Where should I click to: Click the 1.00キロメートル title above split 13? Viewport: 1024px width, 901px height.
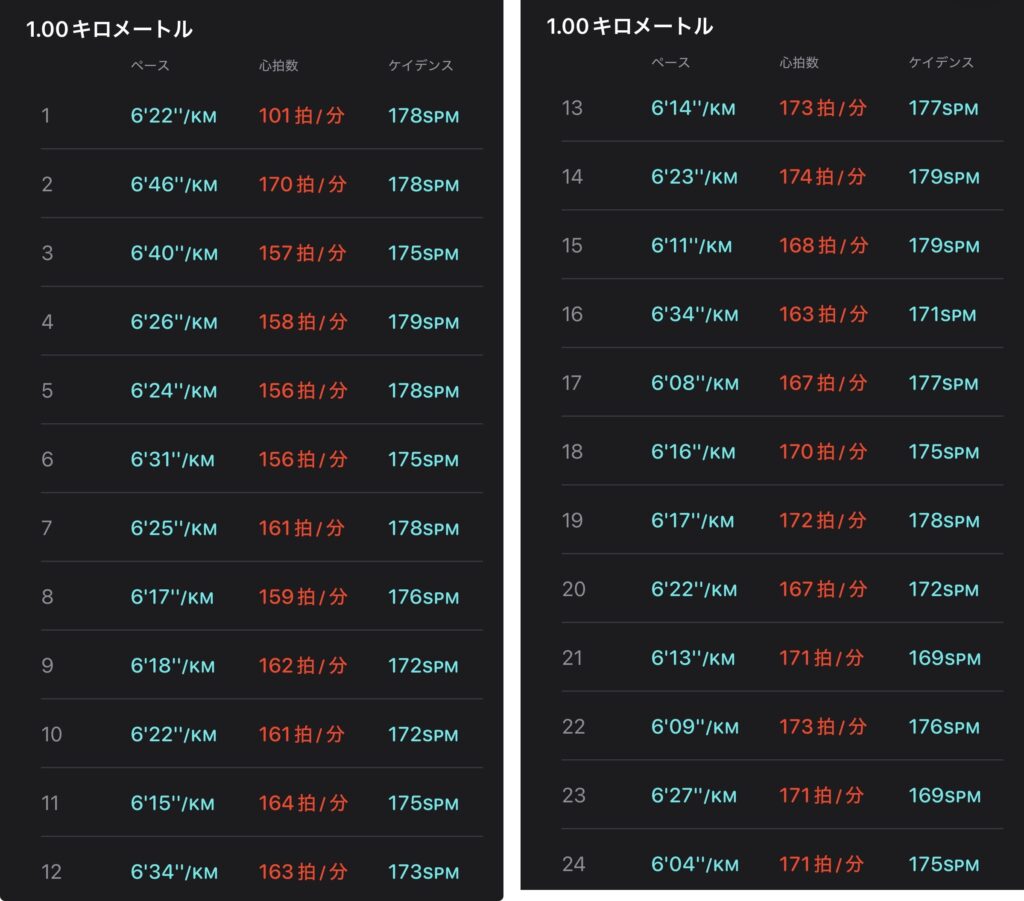pyautogui.click(x=630, y=26)
